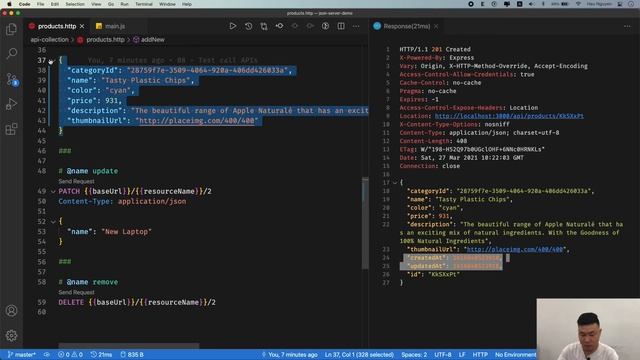The image size is (640, 360).
Task: Close the Response(21ms) tab
Action: coord(436,26)
